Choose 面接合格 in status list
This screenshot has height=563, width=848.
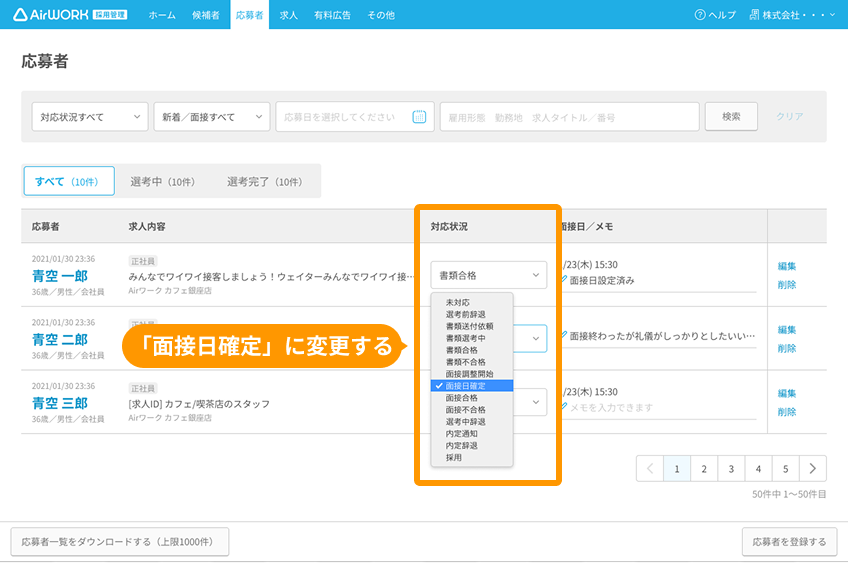(472, 398)
